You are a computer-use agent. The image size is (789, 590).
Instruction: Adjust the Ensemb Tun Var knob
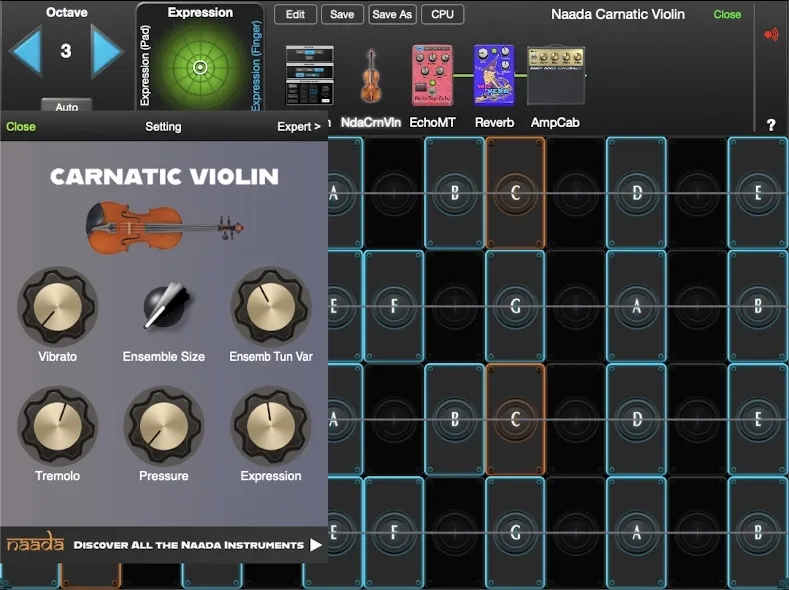pos(271,306)
